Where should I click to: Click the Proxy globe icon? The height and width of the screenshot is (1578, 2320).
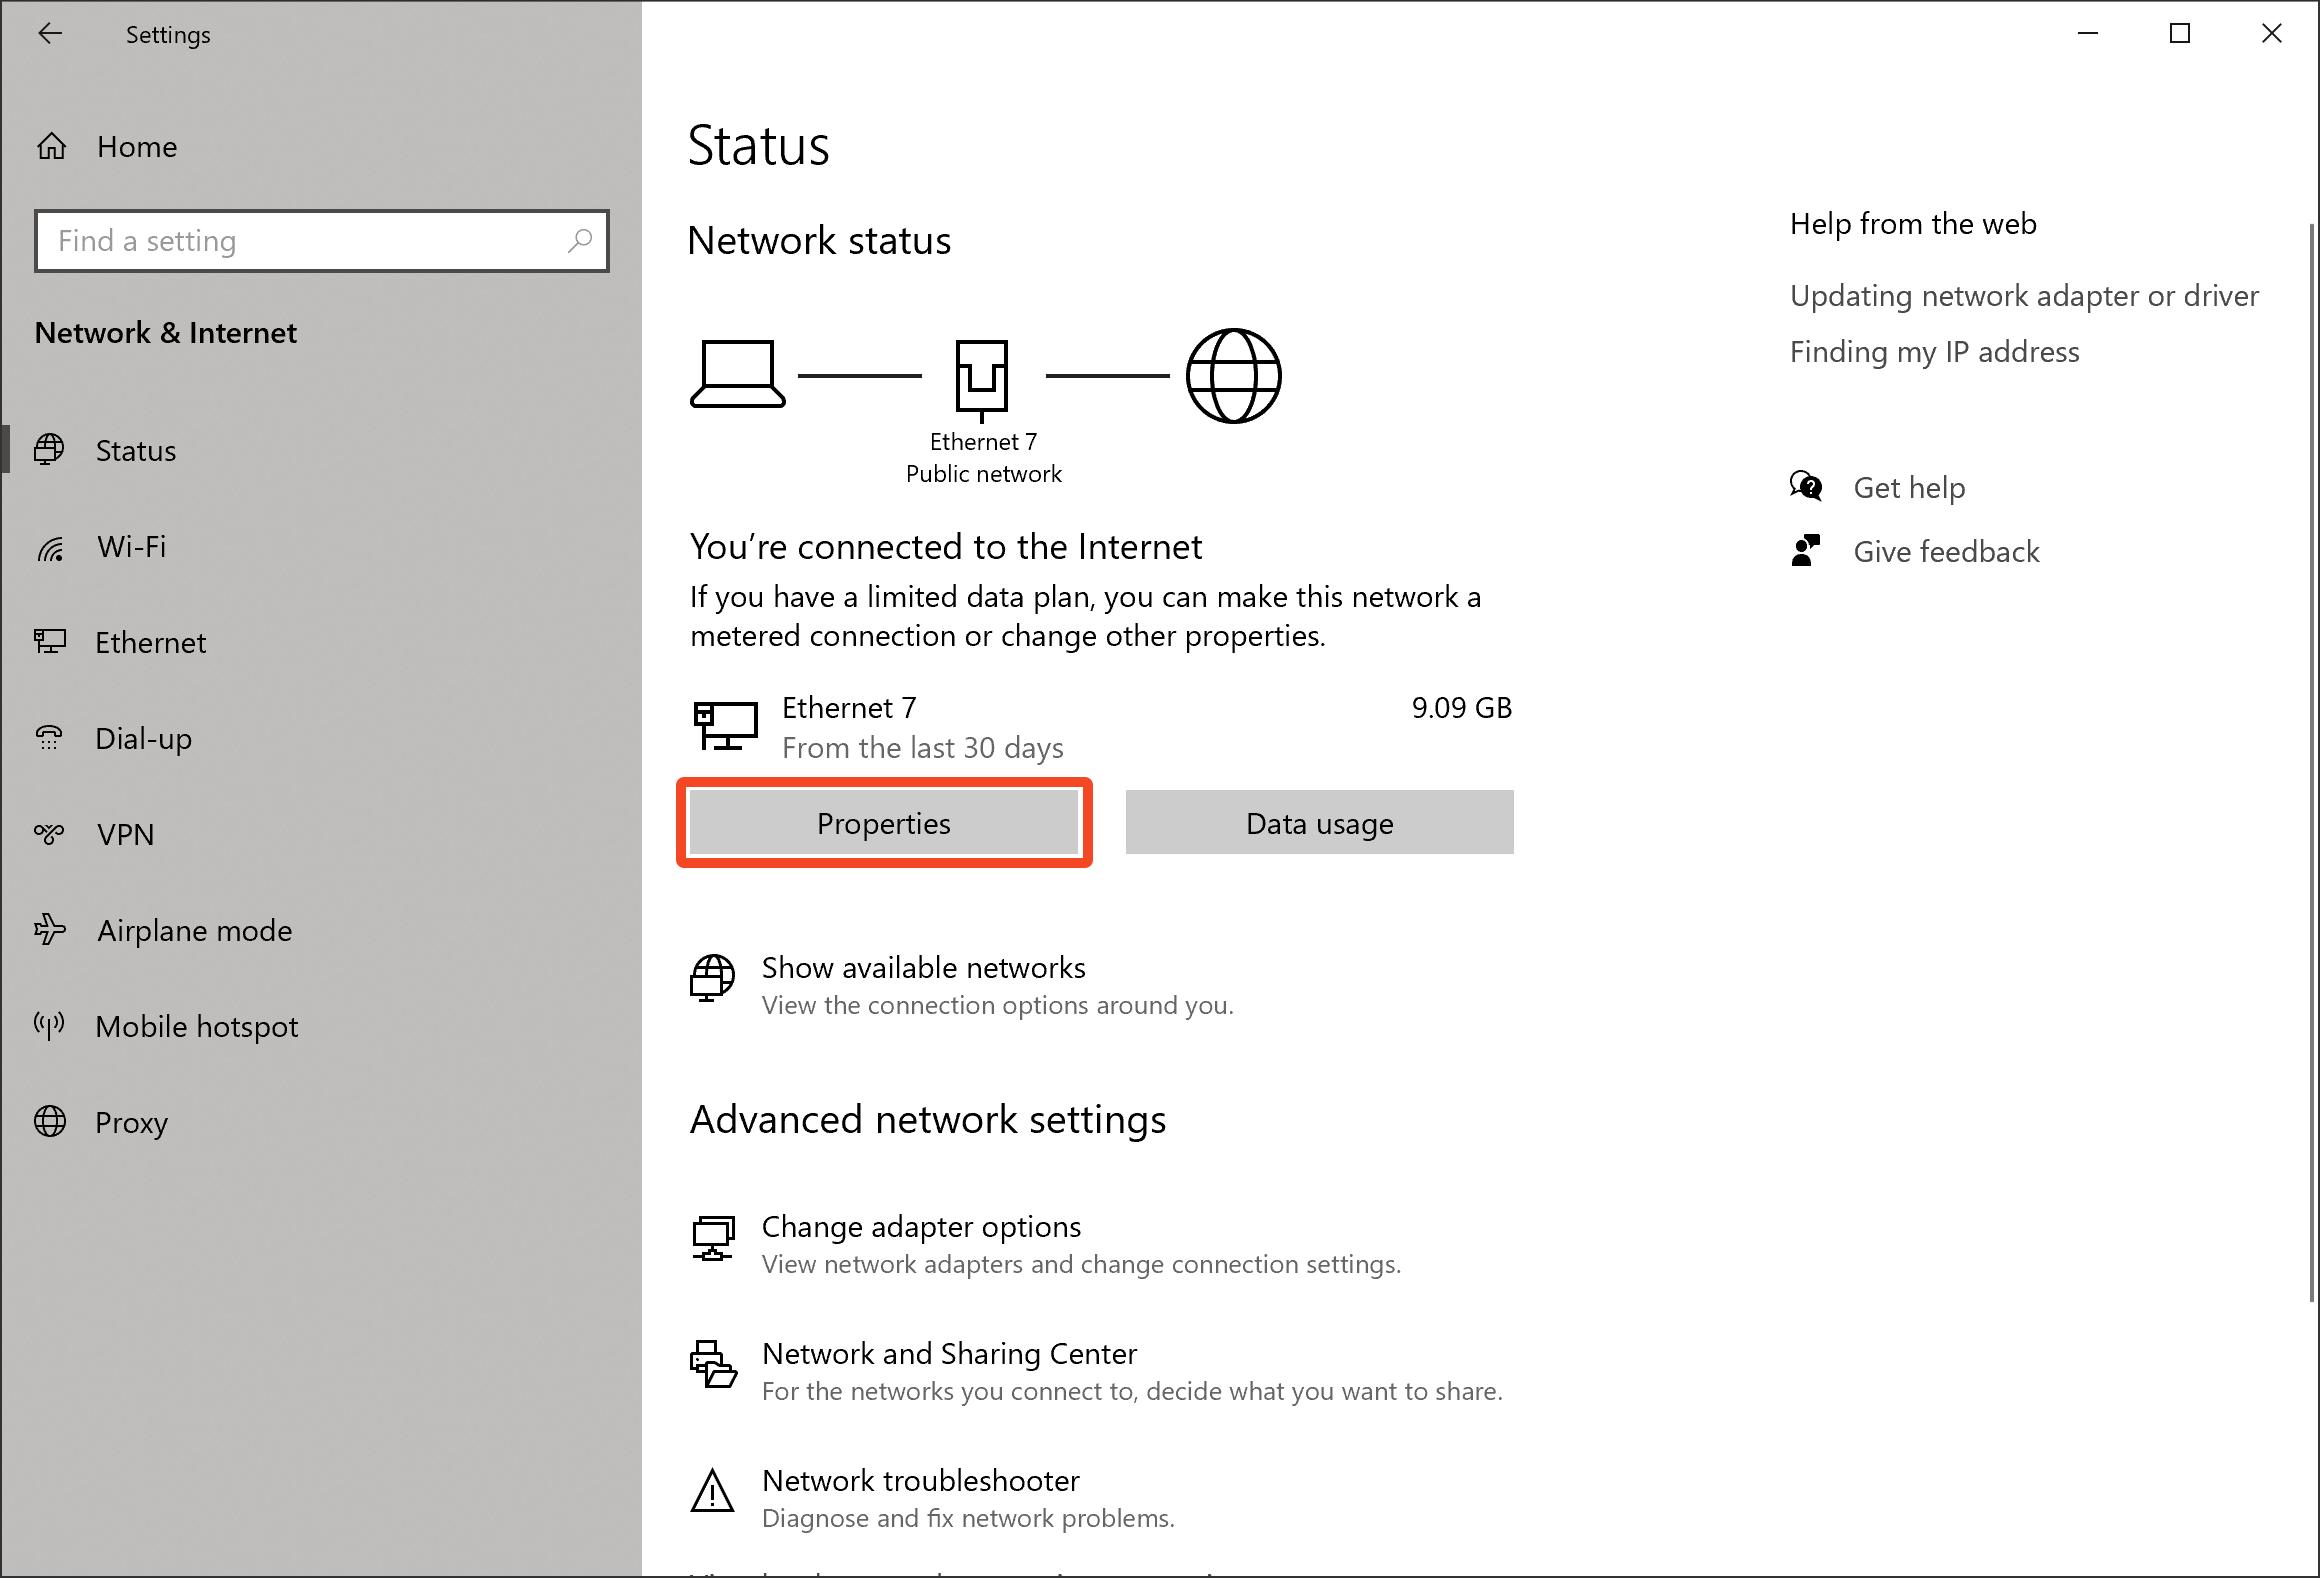coord(50,1121)
